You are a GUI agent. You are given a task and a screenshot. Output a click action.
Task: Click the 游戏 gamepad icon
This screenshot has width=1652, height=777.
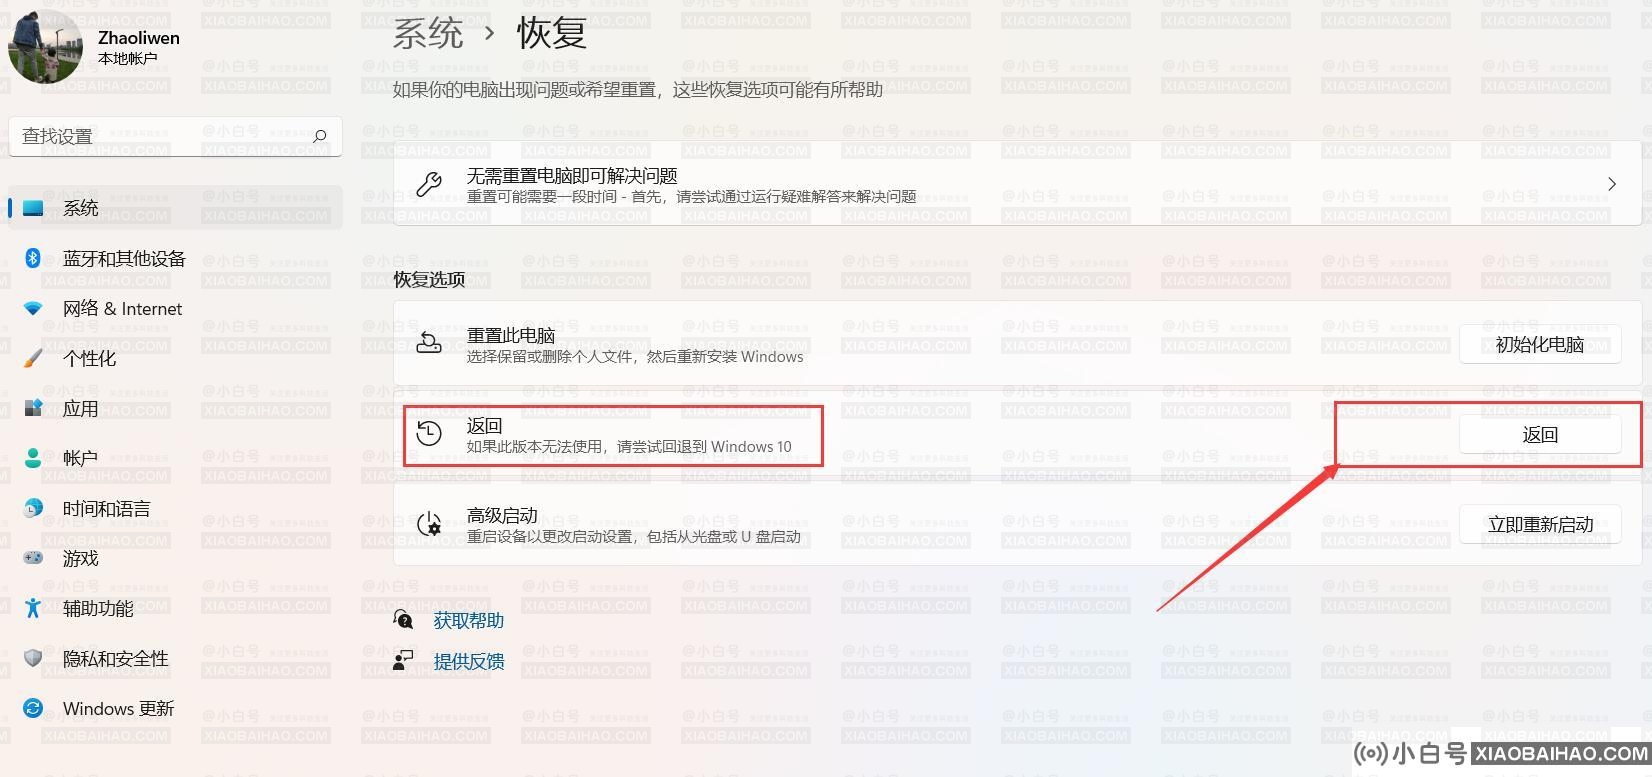pyautogui.click(x=33, y=558)
